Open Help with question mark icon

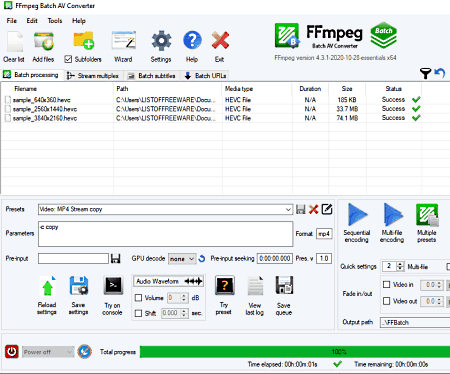(192, 41)
